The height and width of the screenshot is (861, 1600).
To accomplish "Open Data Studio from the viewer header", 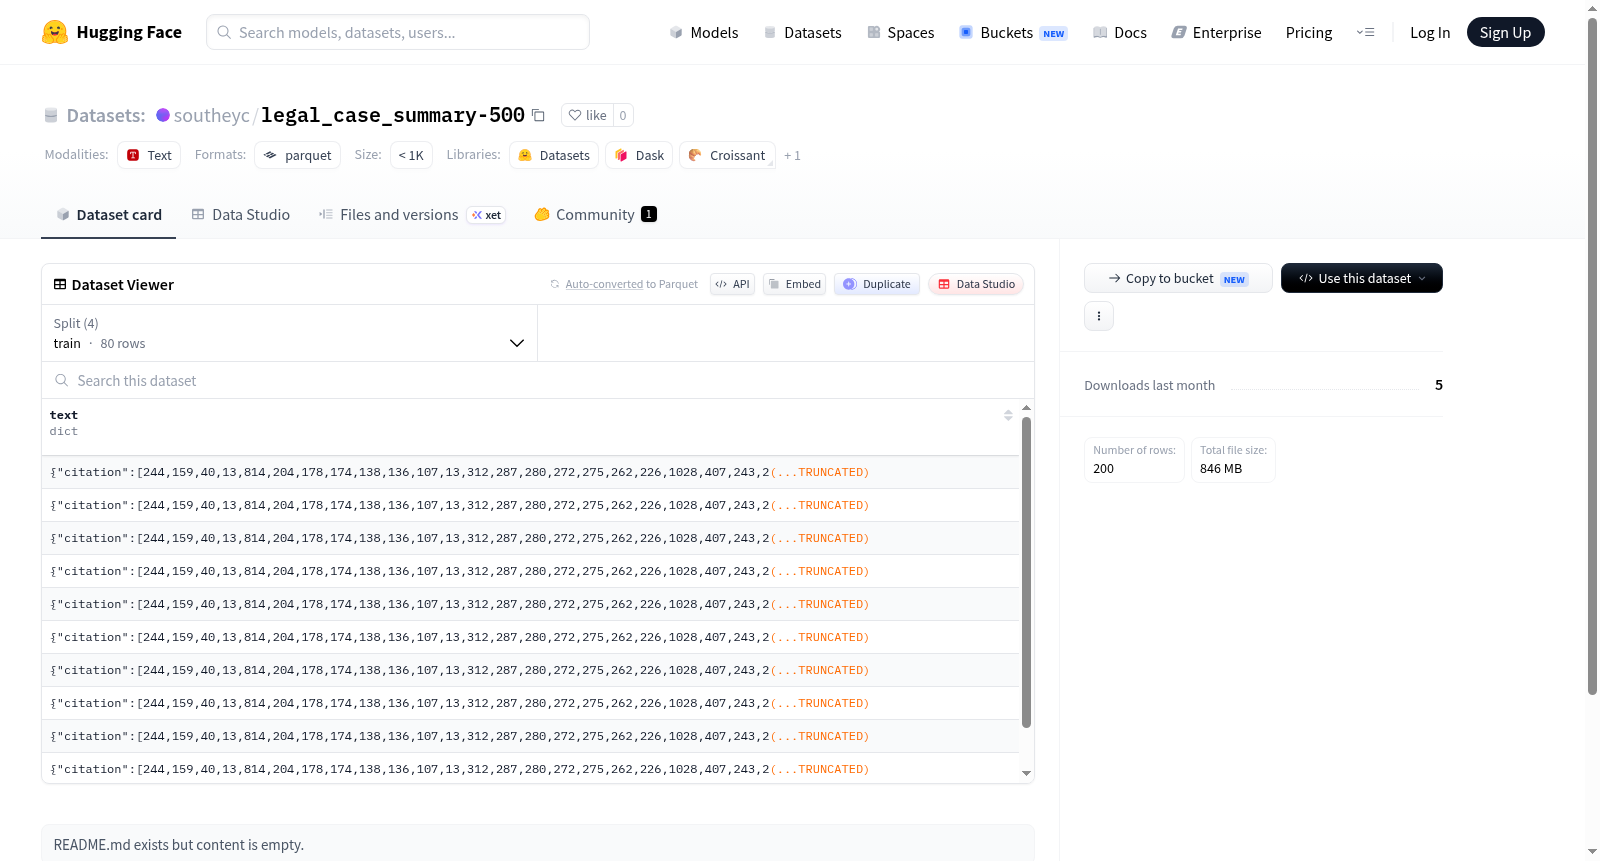I will [976, 284].
